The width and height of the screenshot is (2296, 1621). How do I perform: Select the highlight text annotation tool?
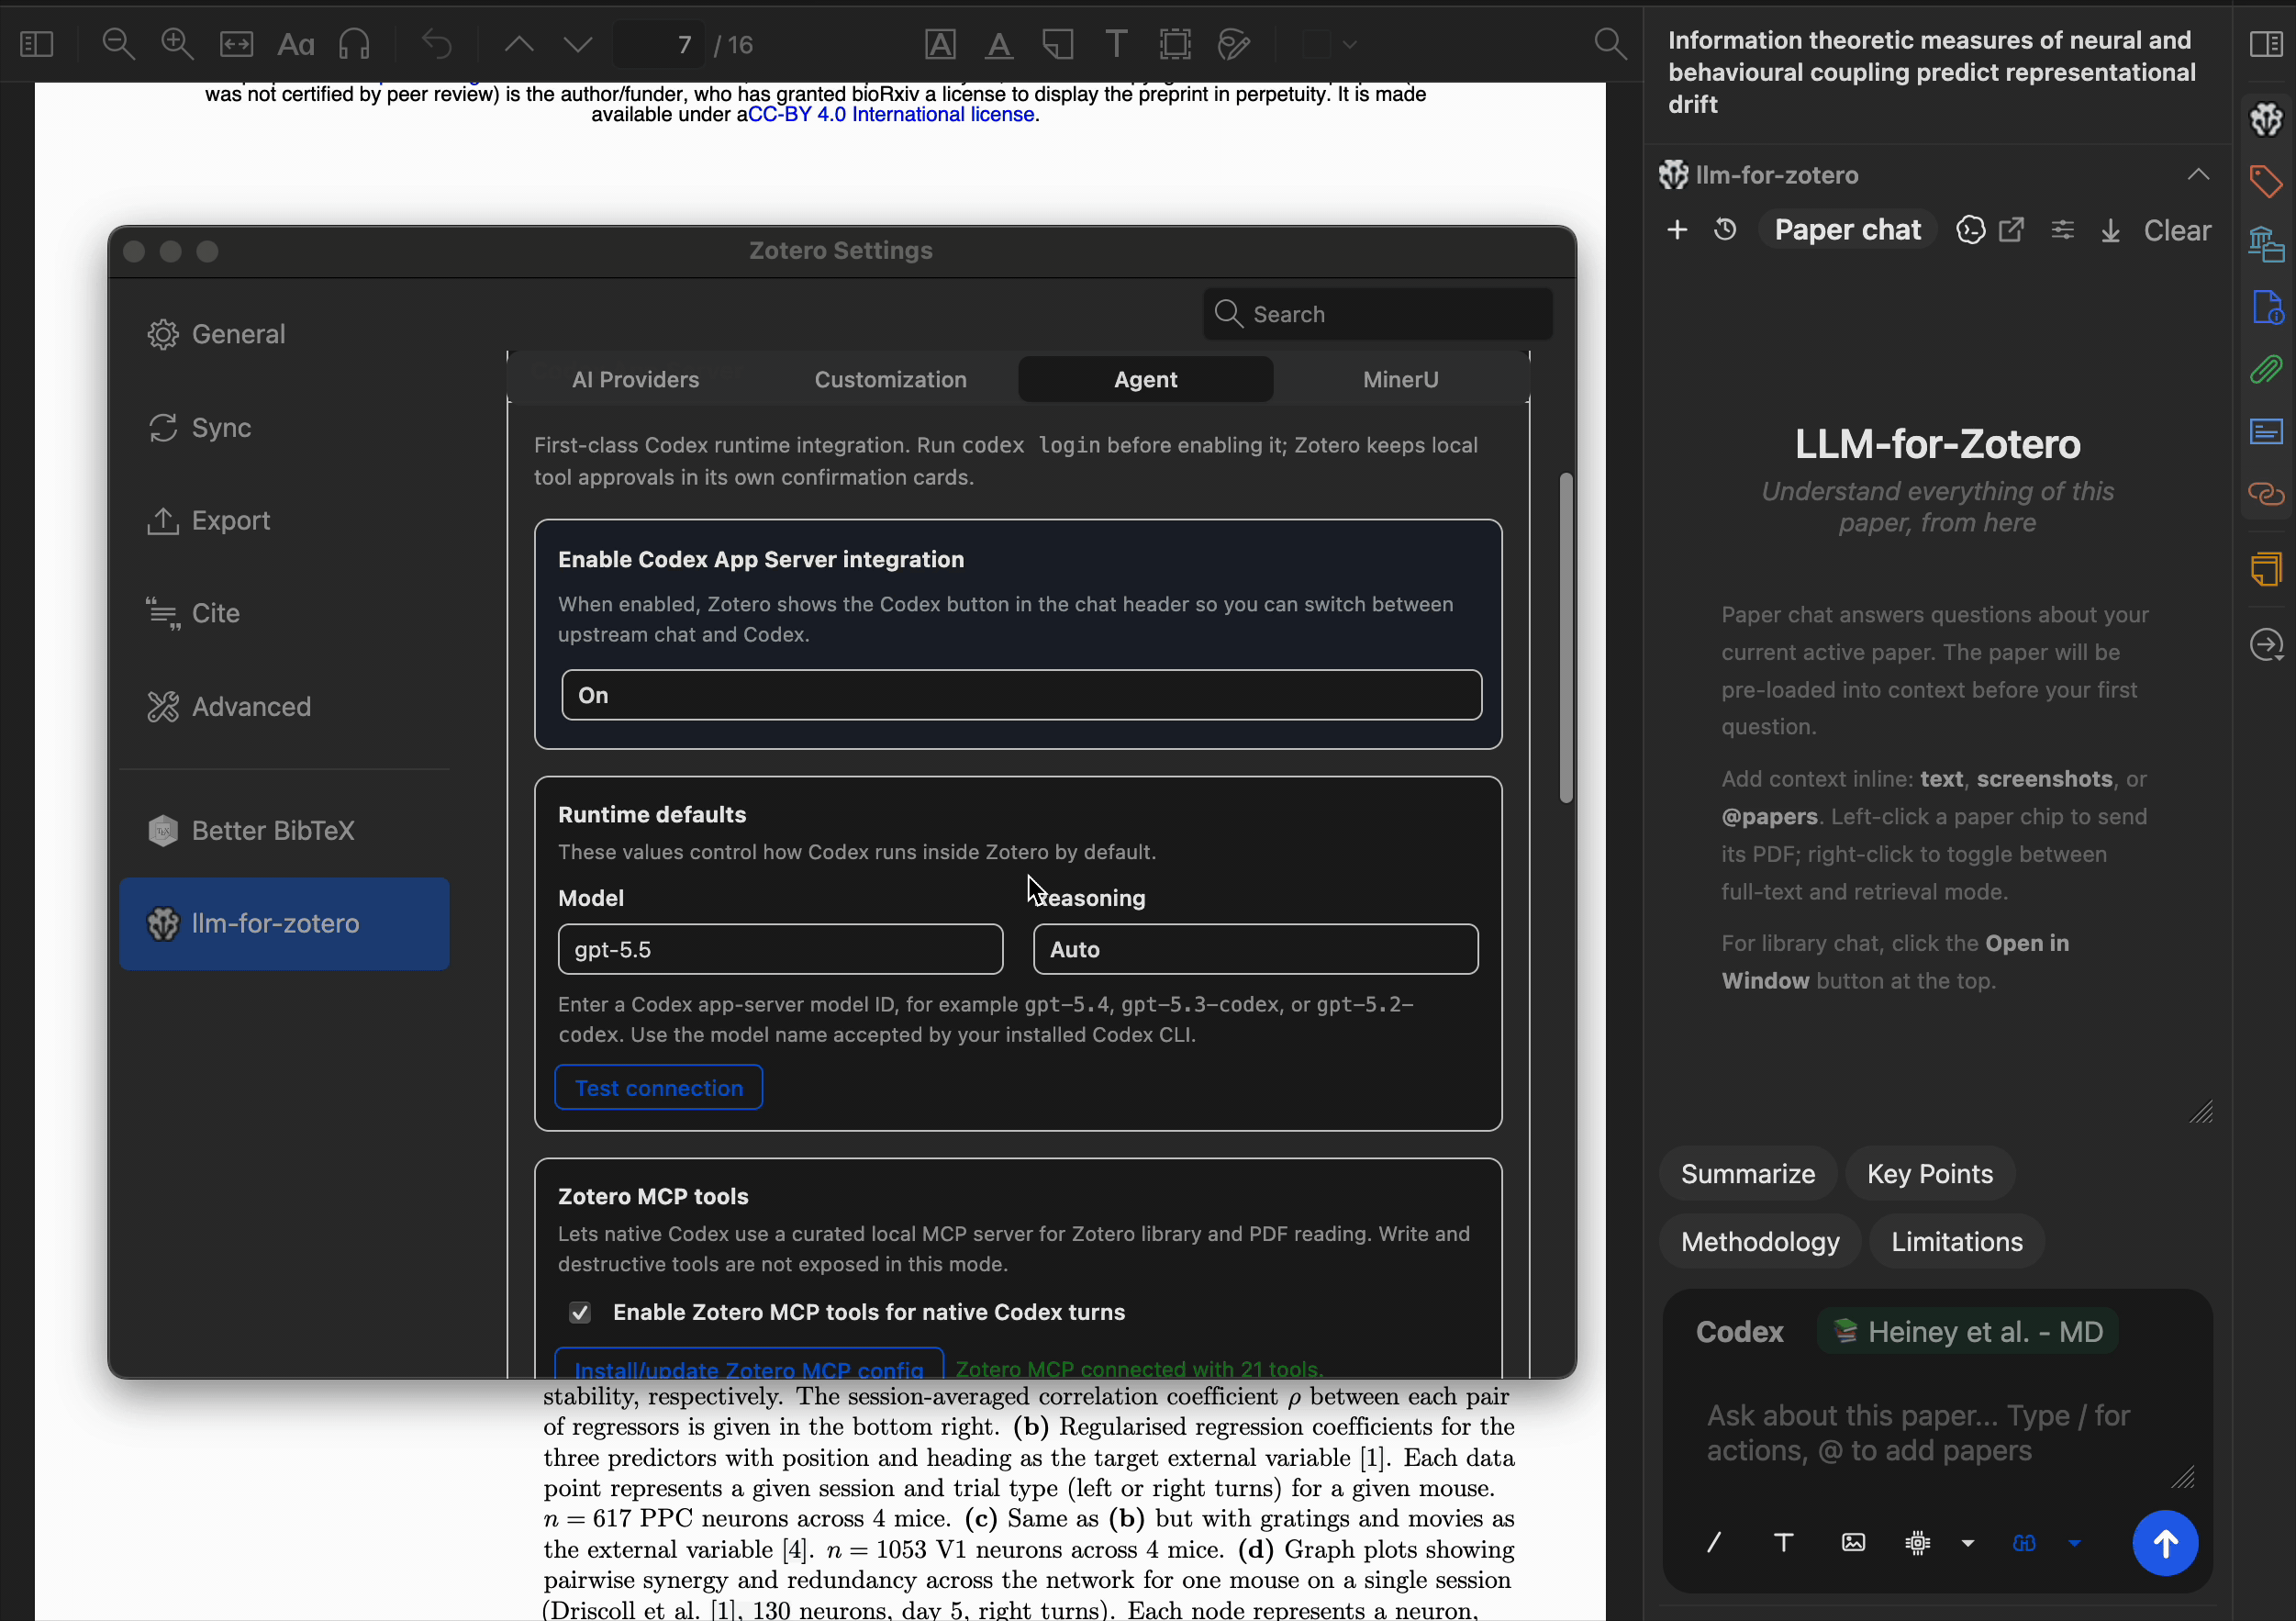pos(940,44)
